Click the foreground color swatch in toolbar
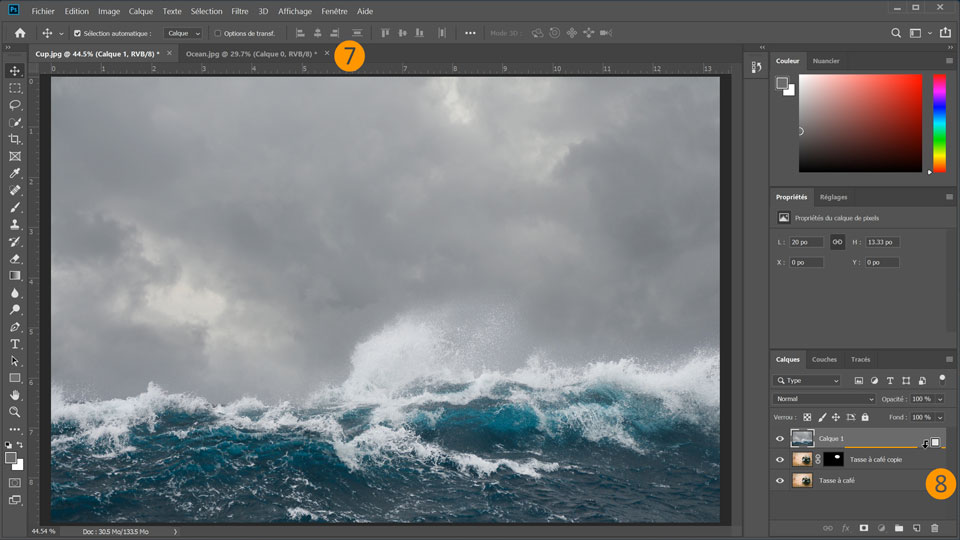This screenshot has width=960, height=540. click(x=10, y=459)
